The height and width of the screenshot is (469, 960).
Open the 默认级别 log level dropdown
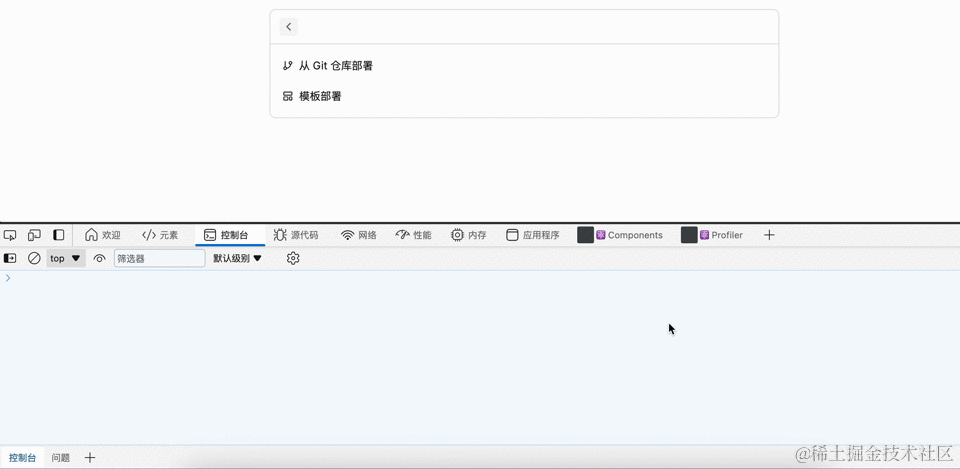pos(238,258)
